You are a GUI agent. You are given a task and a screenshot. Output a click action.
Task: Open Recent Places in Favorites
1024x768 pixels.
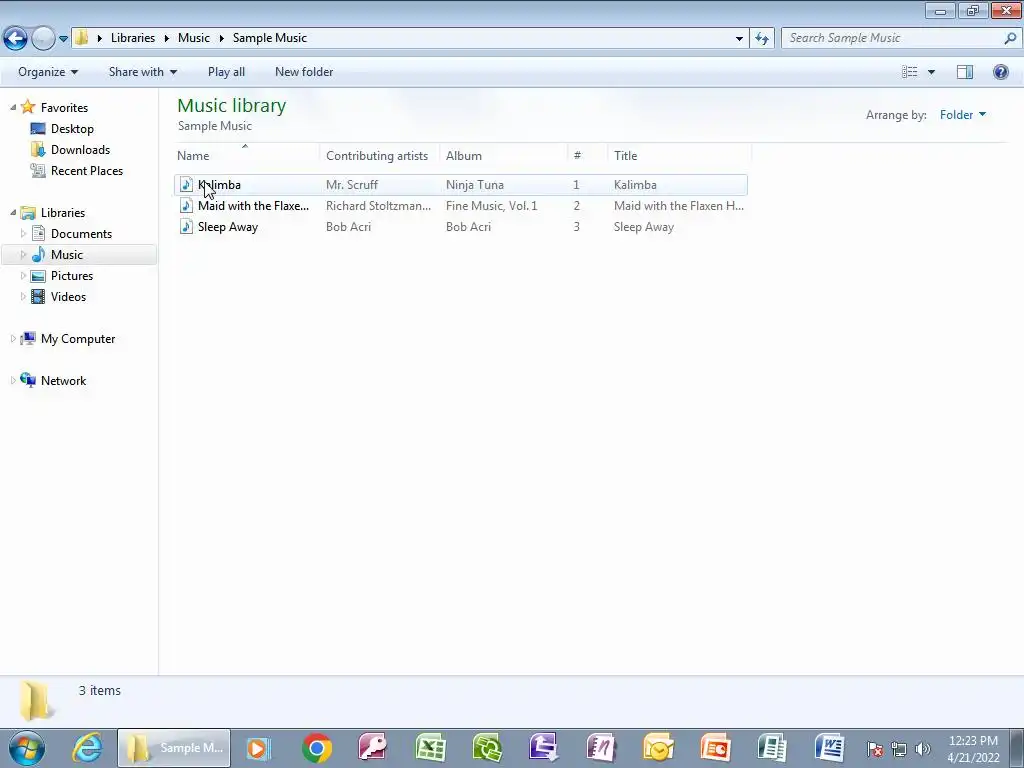pos(87,170)
